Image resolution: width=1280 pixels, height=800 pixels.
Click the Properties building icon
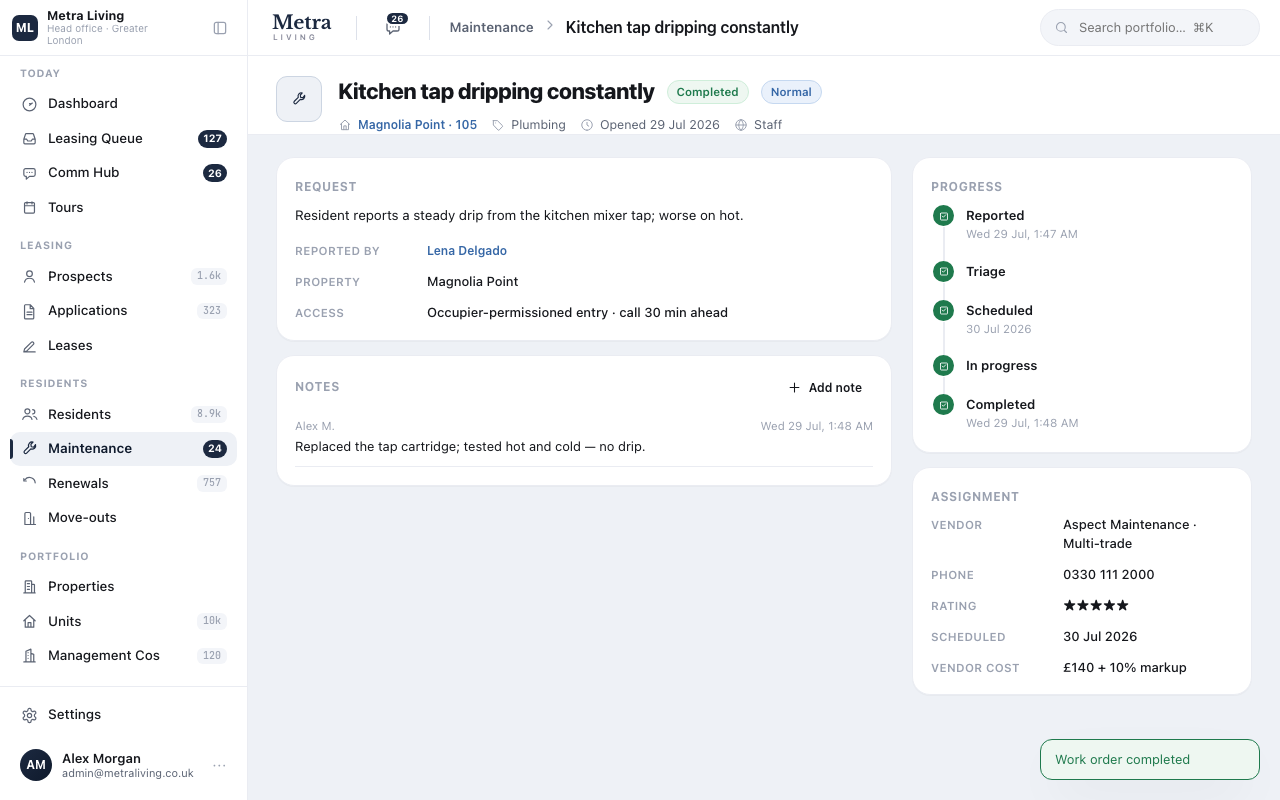click(29, 587)
